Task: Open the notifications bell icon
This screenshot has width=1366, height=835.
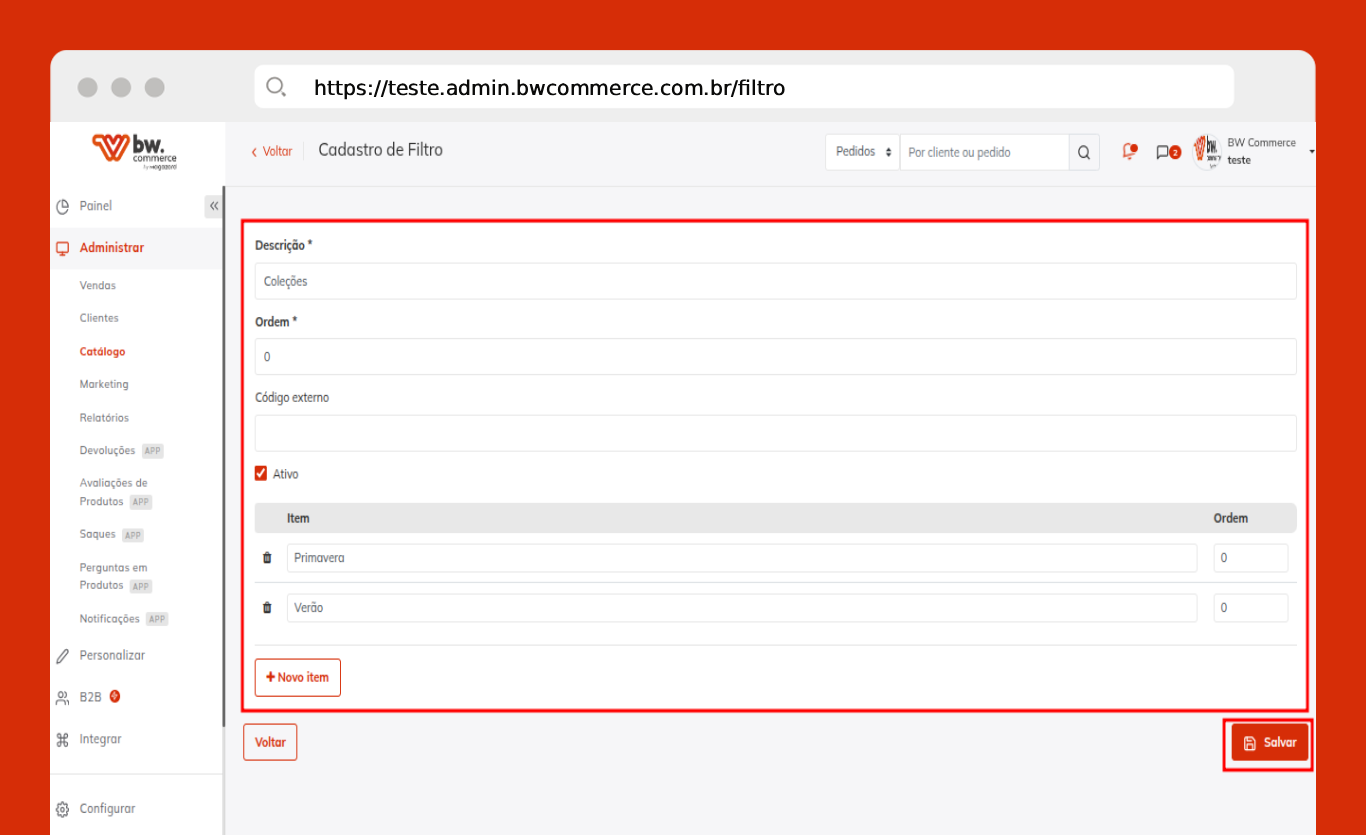Action: (x=1129, y=152)
